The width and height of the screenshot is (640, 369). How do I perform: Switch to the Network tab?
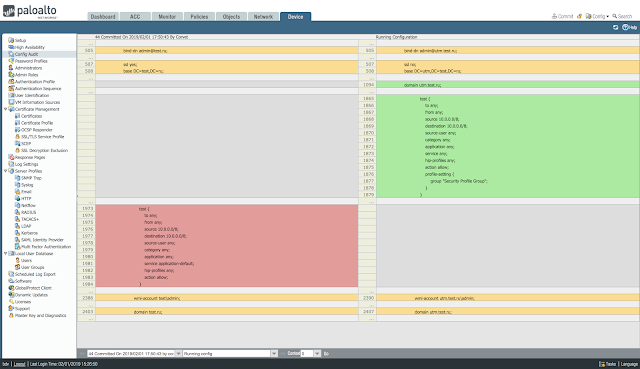[263, 17]
